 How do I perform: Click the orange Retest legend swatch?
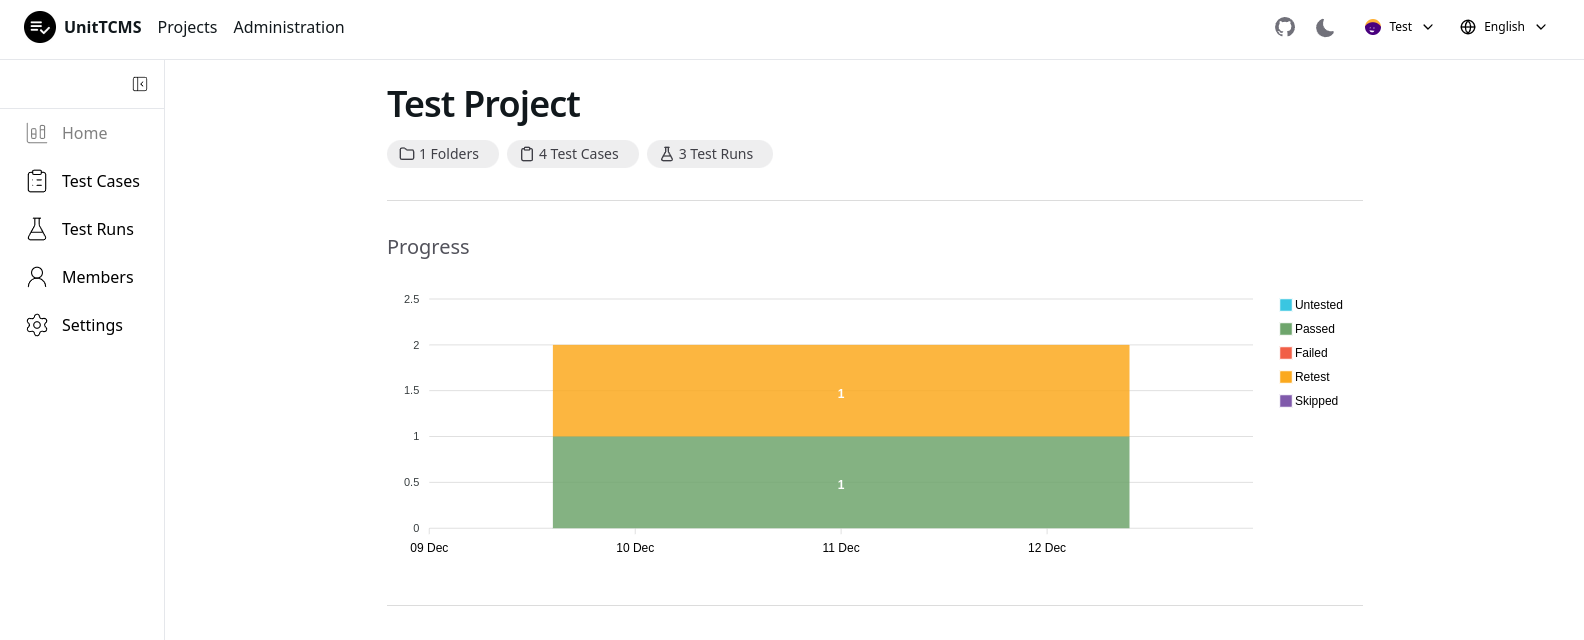tap(1286, 377)
